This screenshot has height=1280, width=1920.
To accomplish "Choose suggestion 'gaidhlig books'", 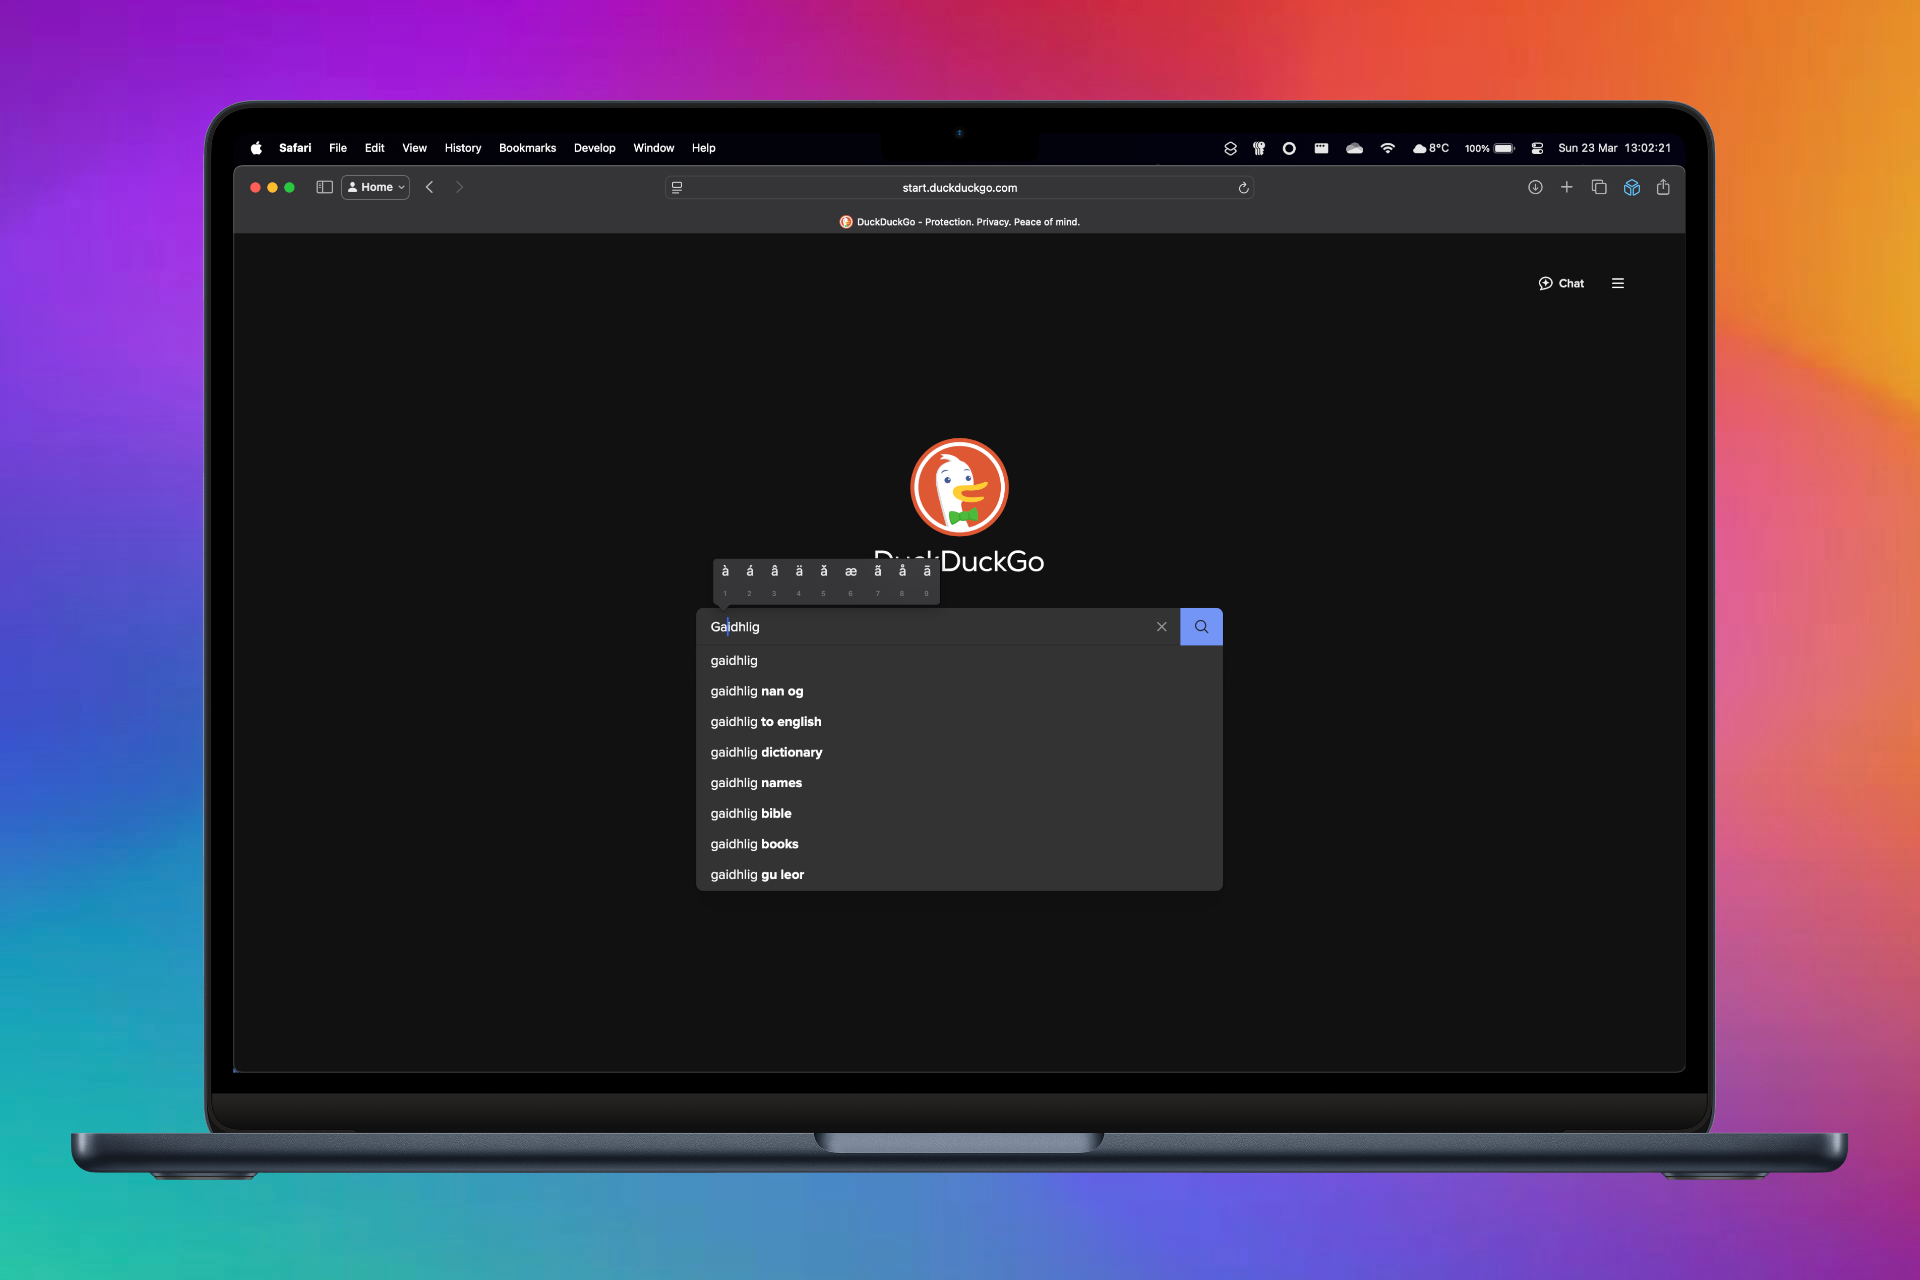I will 959,844.
